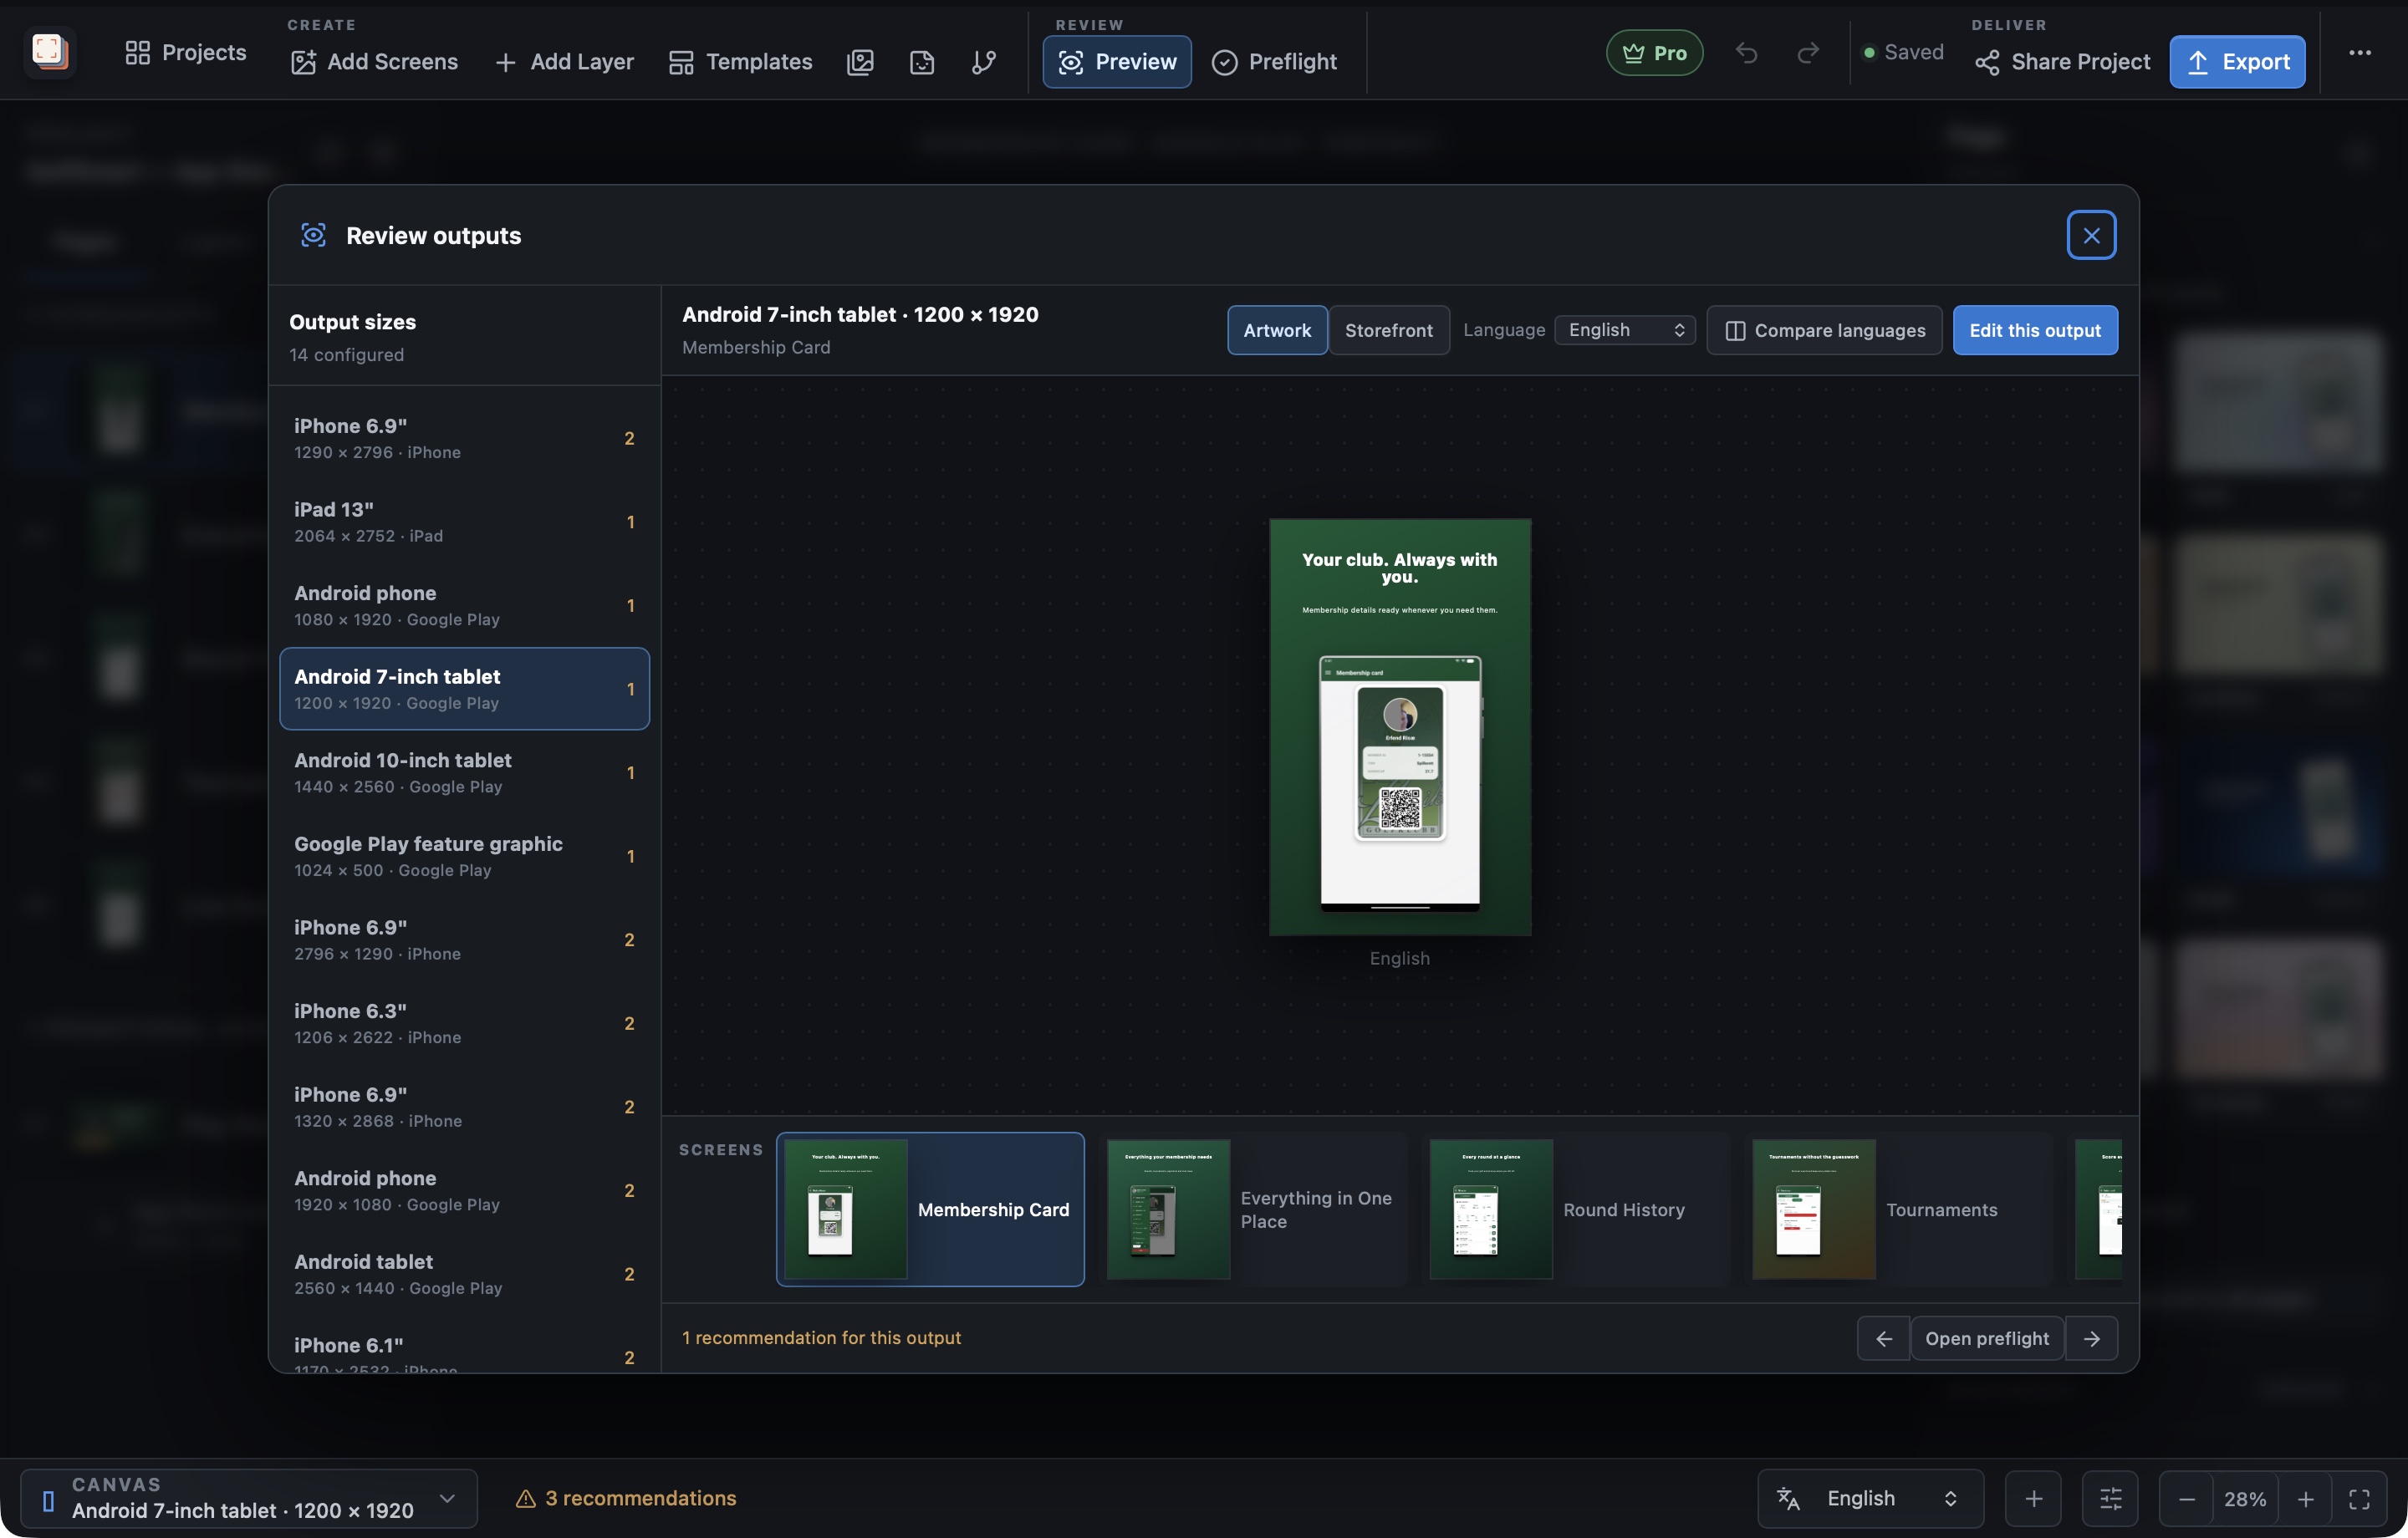Select Android tablet 2560 × 1440 output
Screen dimensions: 2408x1538
coord(464,1275)
